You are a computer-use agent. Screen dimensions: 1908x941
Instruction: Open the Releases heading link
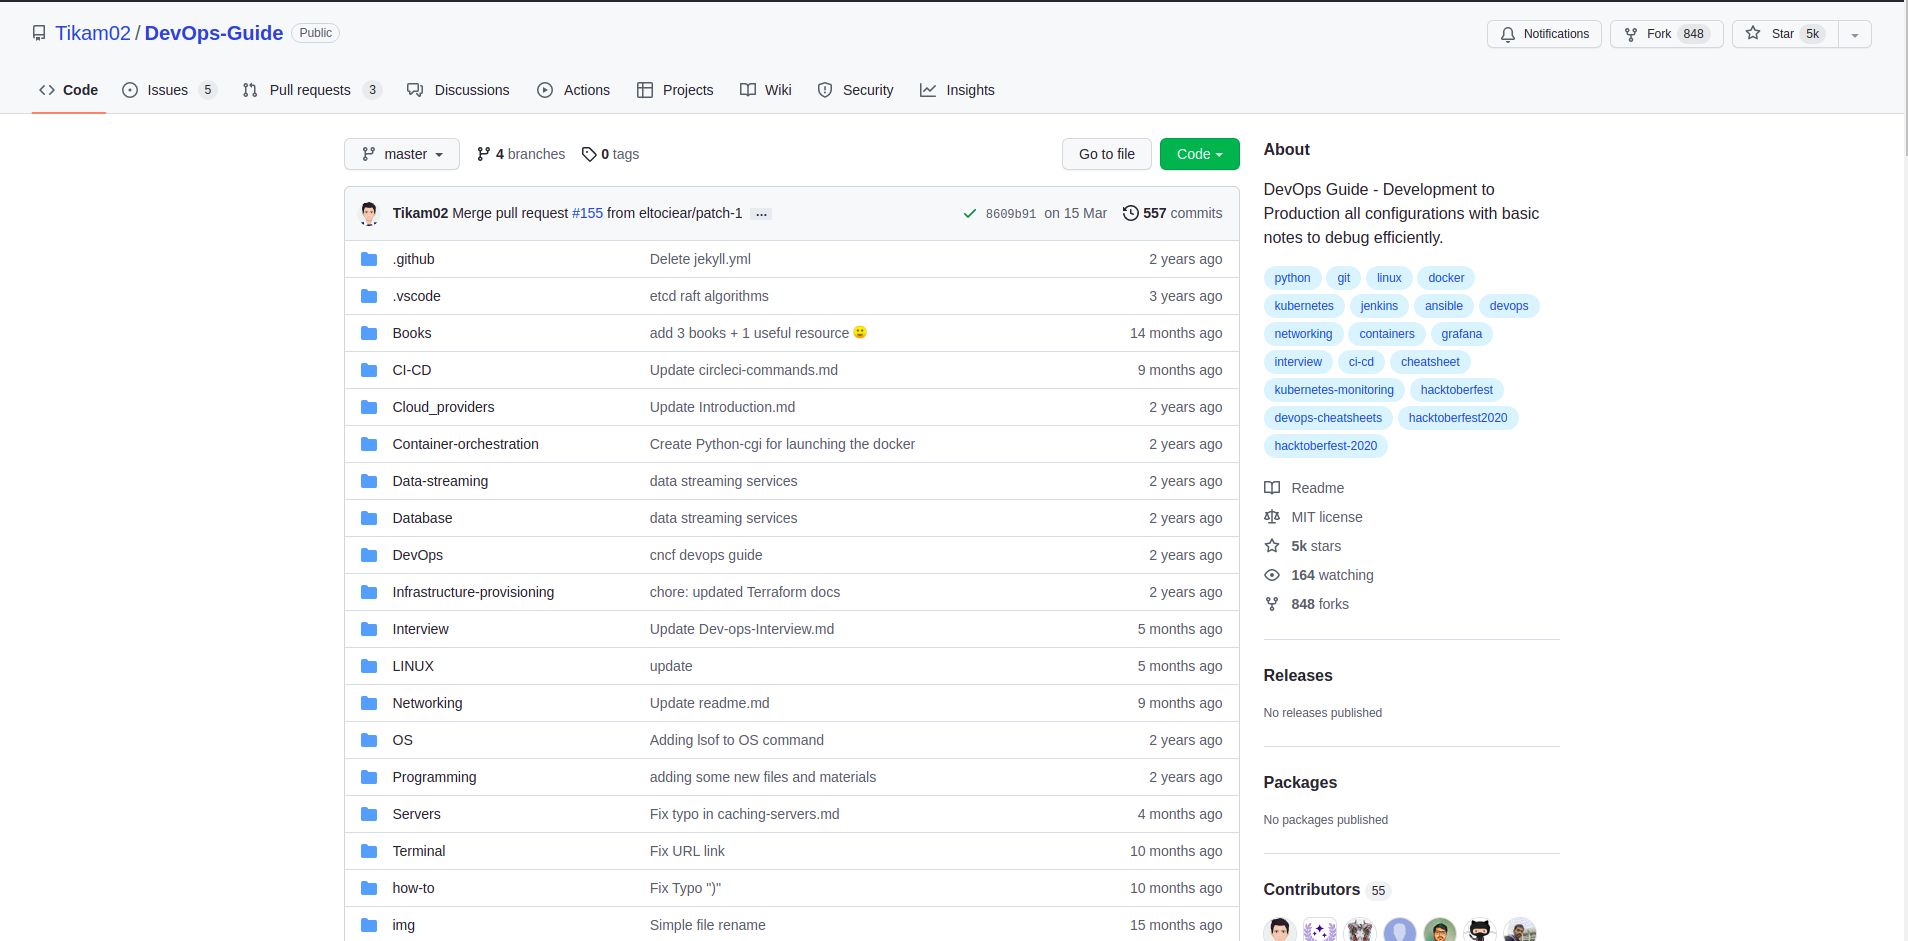(1298, 676)
